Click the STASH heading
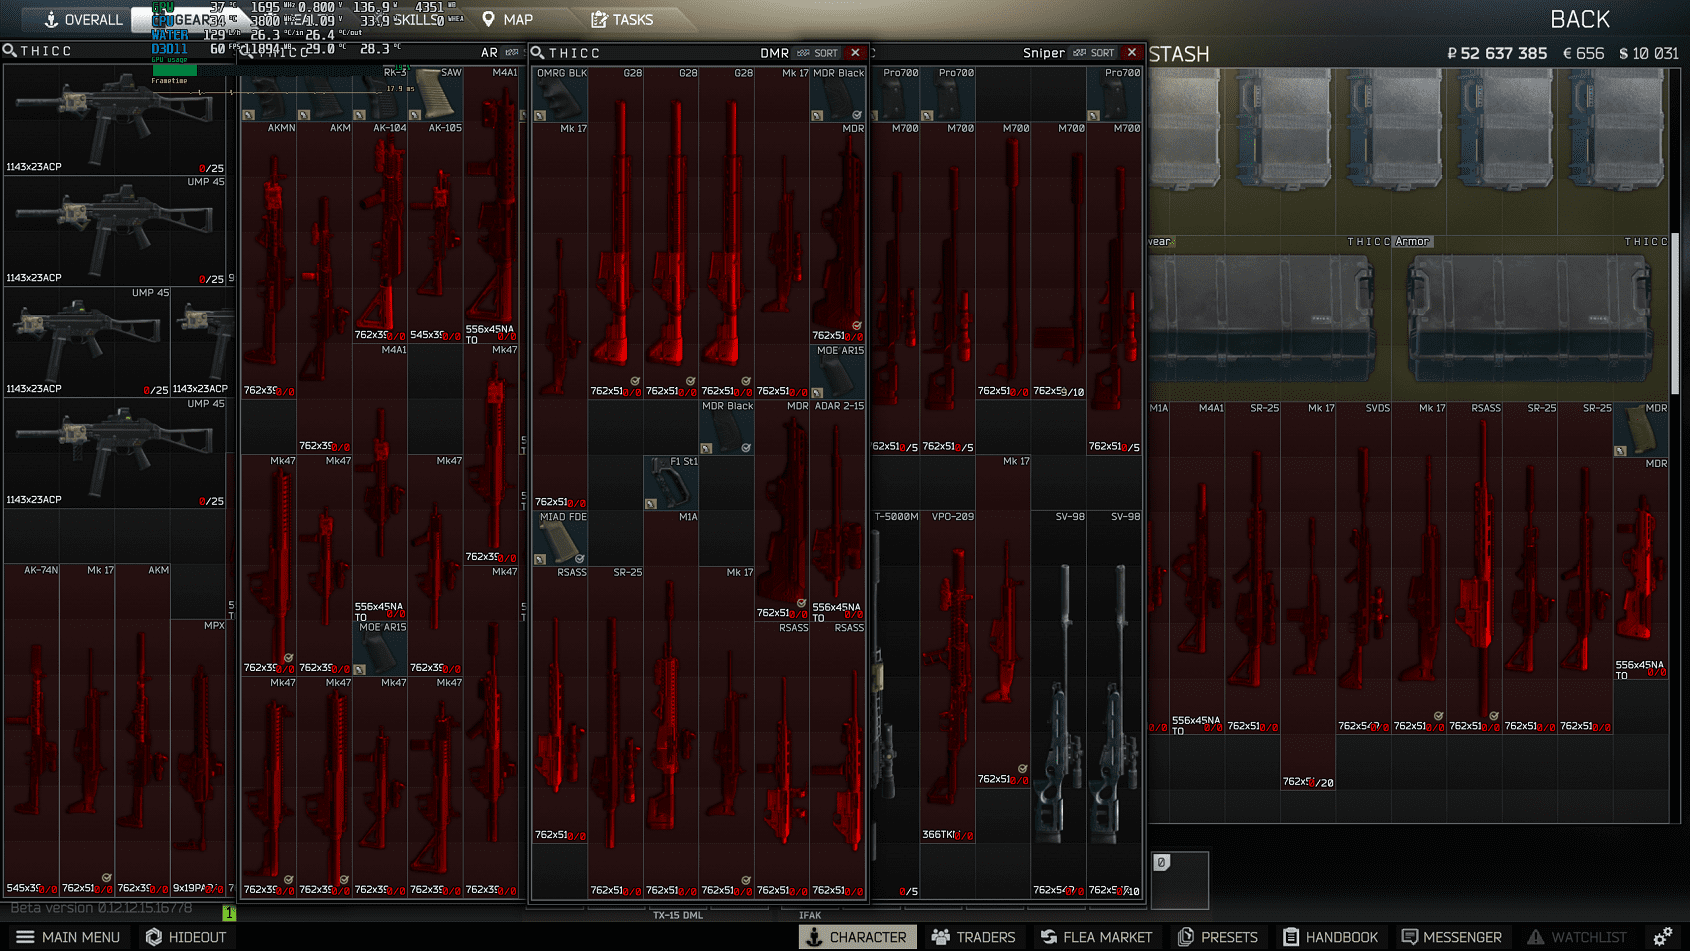Image resolution: width=1690 pixels, height=951 pixels. pyautogui.click(x=1179, y=54)
